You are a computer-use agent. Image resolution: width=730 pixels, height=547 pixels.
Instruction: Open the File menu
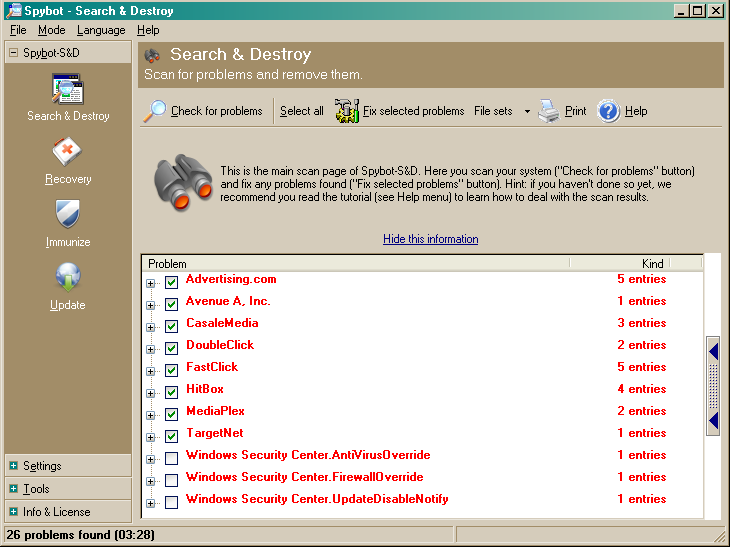pos(18,30)
